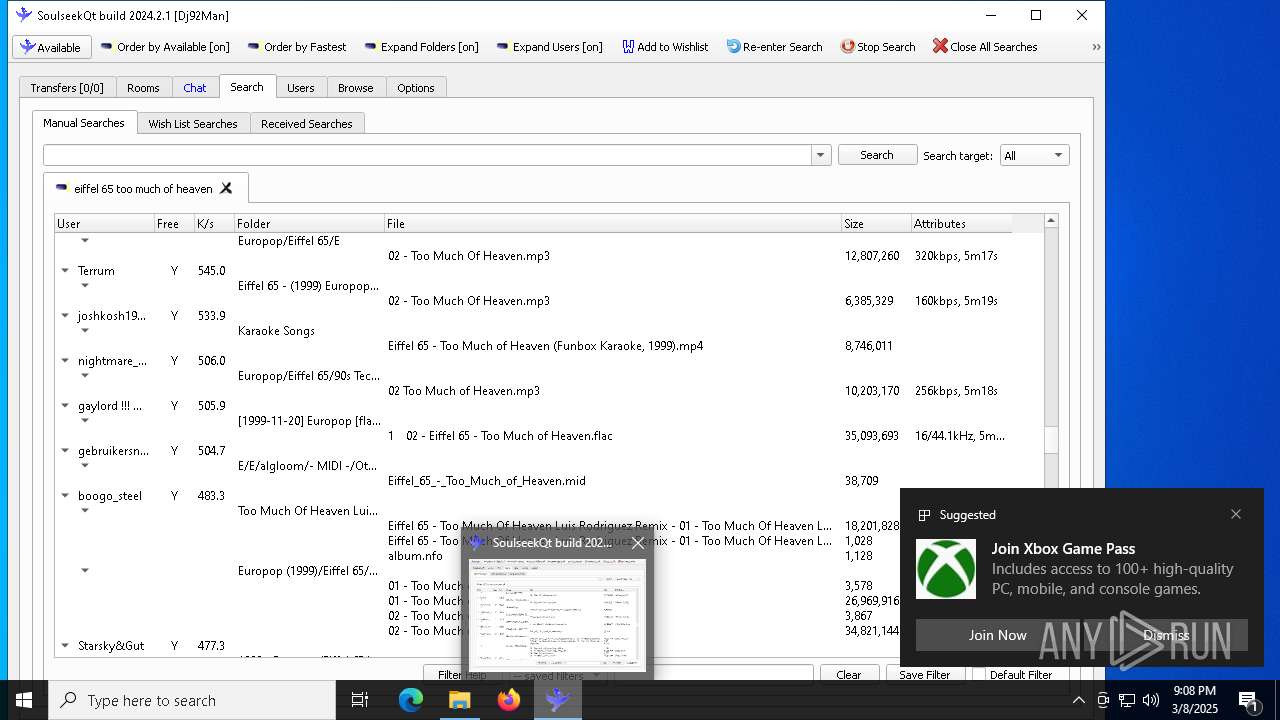Collapse the boogo_steel user row
1280x720 pixels.
65,496
